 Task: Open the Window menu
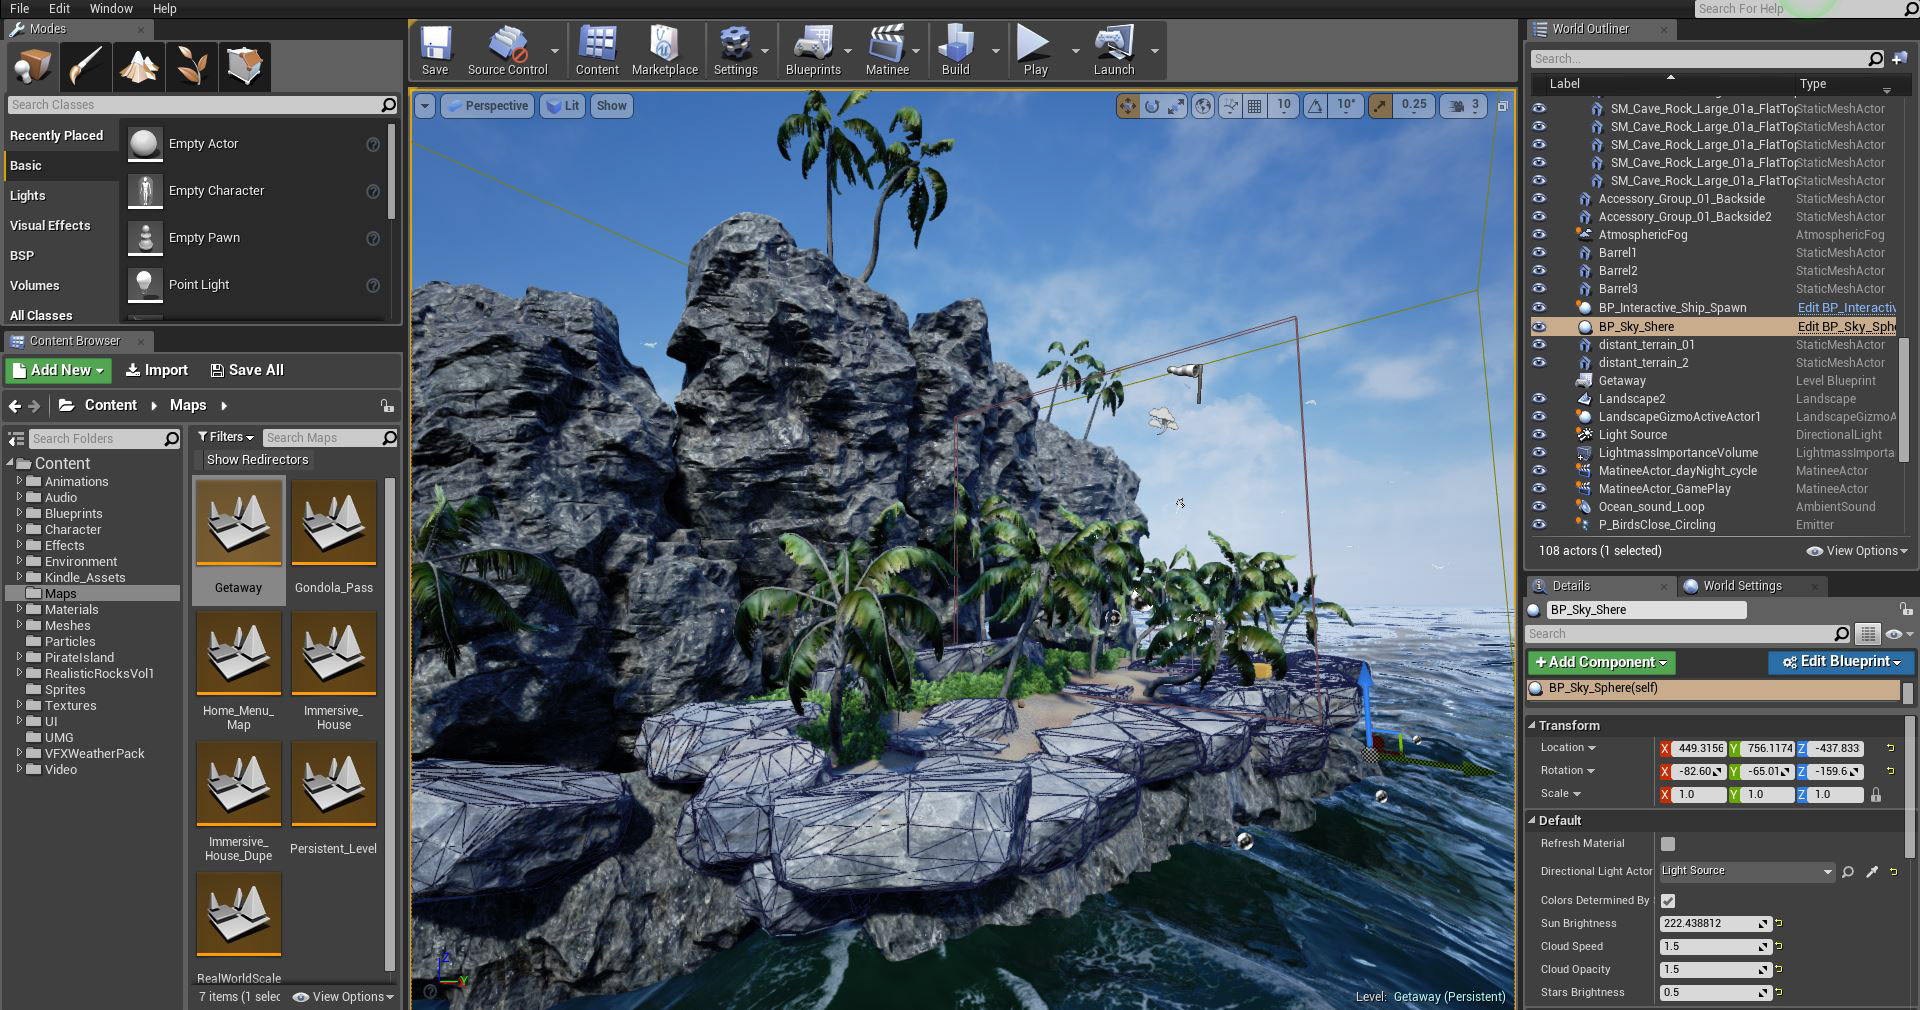pos(111,8)
